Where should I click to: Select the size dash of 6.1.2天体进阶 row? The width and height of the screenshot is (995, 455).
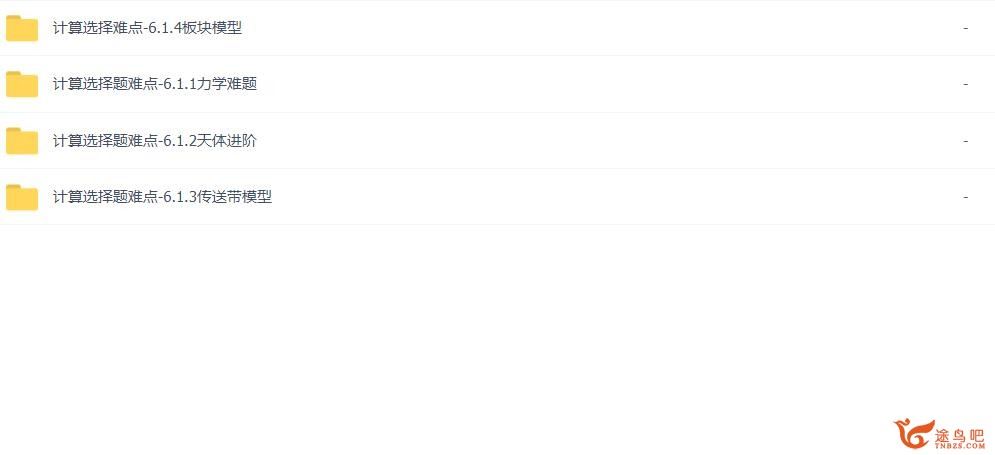click(965, 140)
